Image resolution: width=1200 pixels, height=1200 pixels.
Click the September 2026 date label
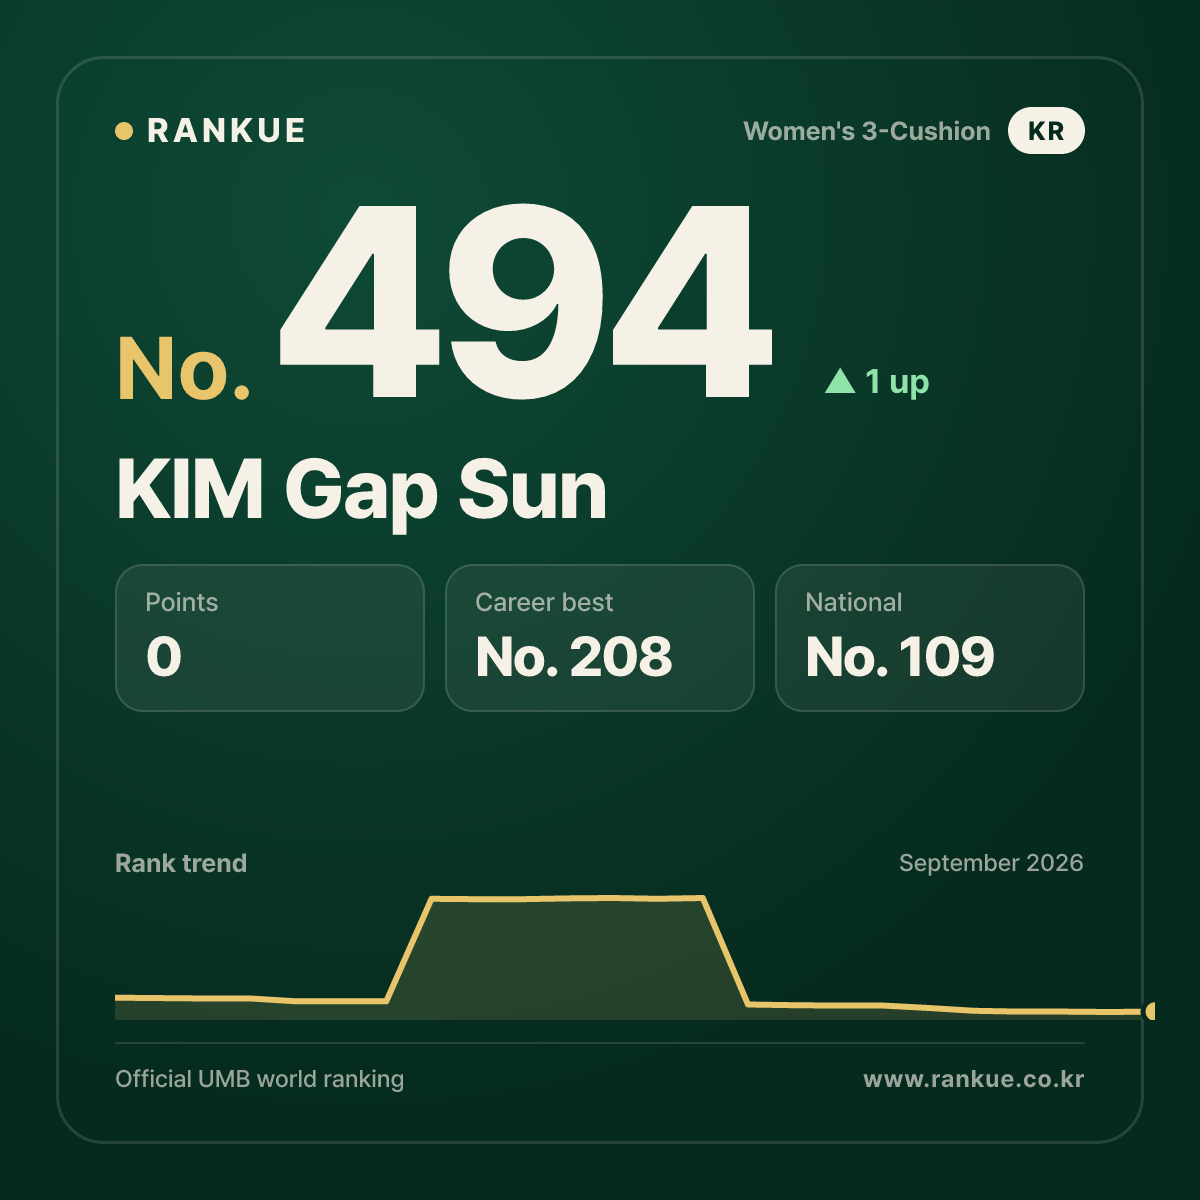click(x=991, y=863)
